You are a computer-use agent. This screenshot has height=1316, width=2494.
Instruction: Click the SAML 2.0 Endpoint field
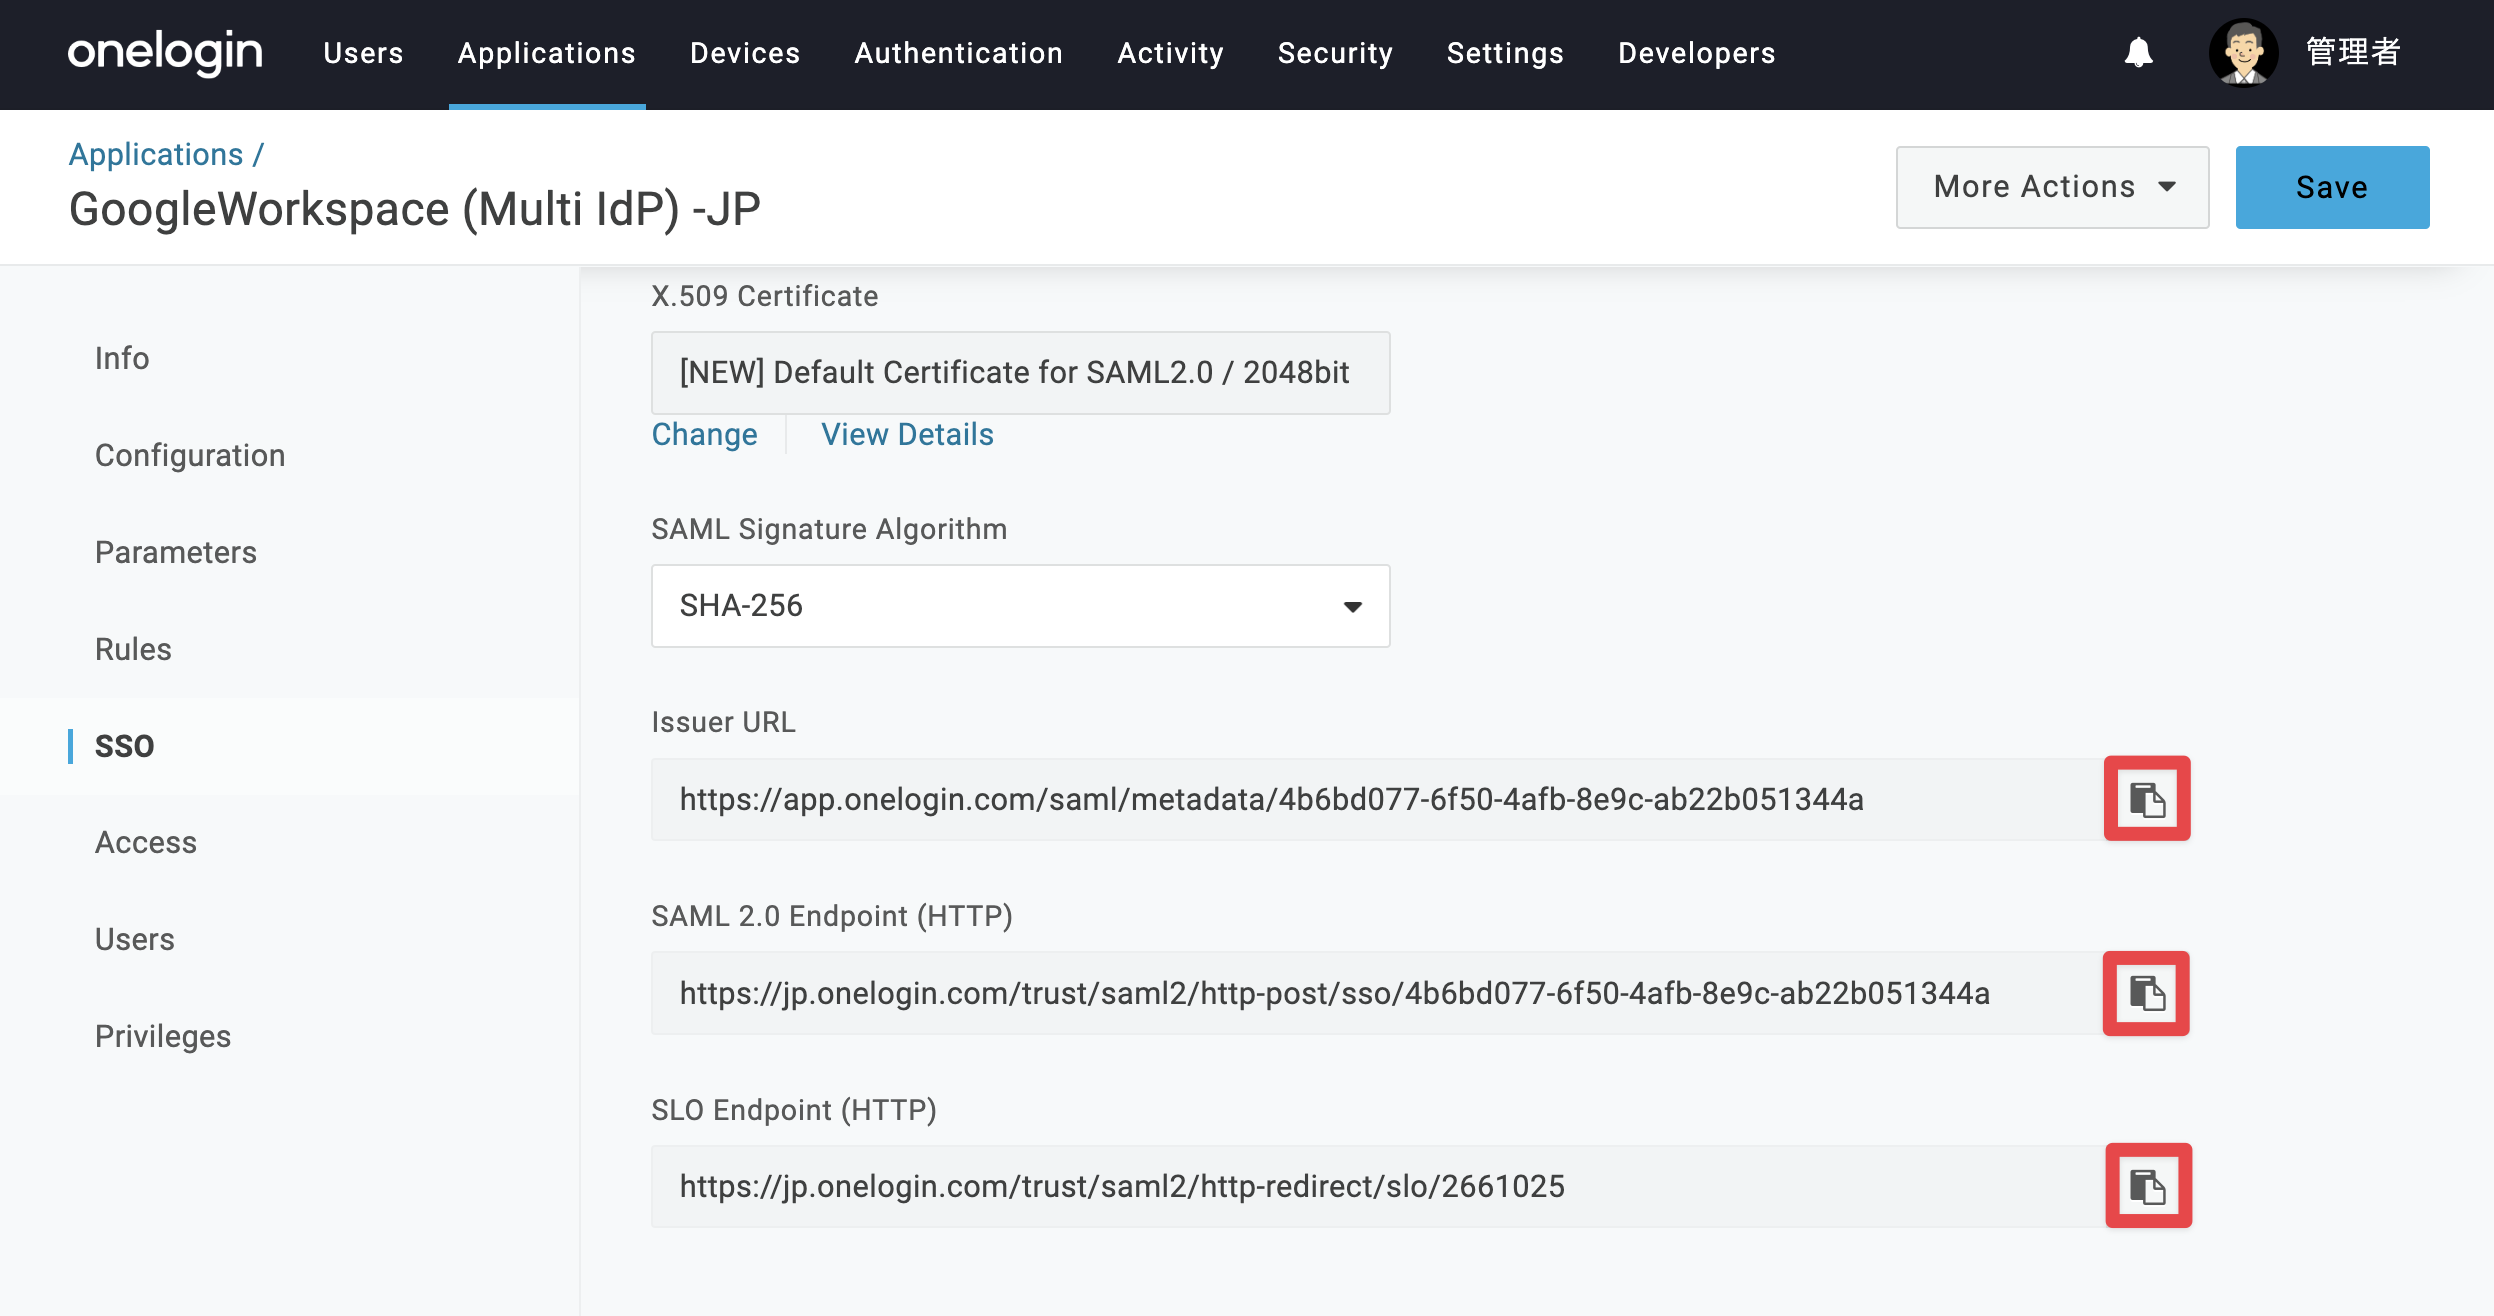1377,993
